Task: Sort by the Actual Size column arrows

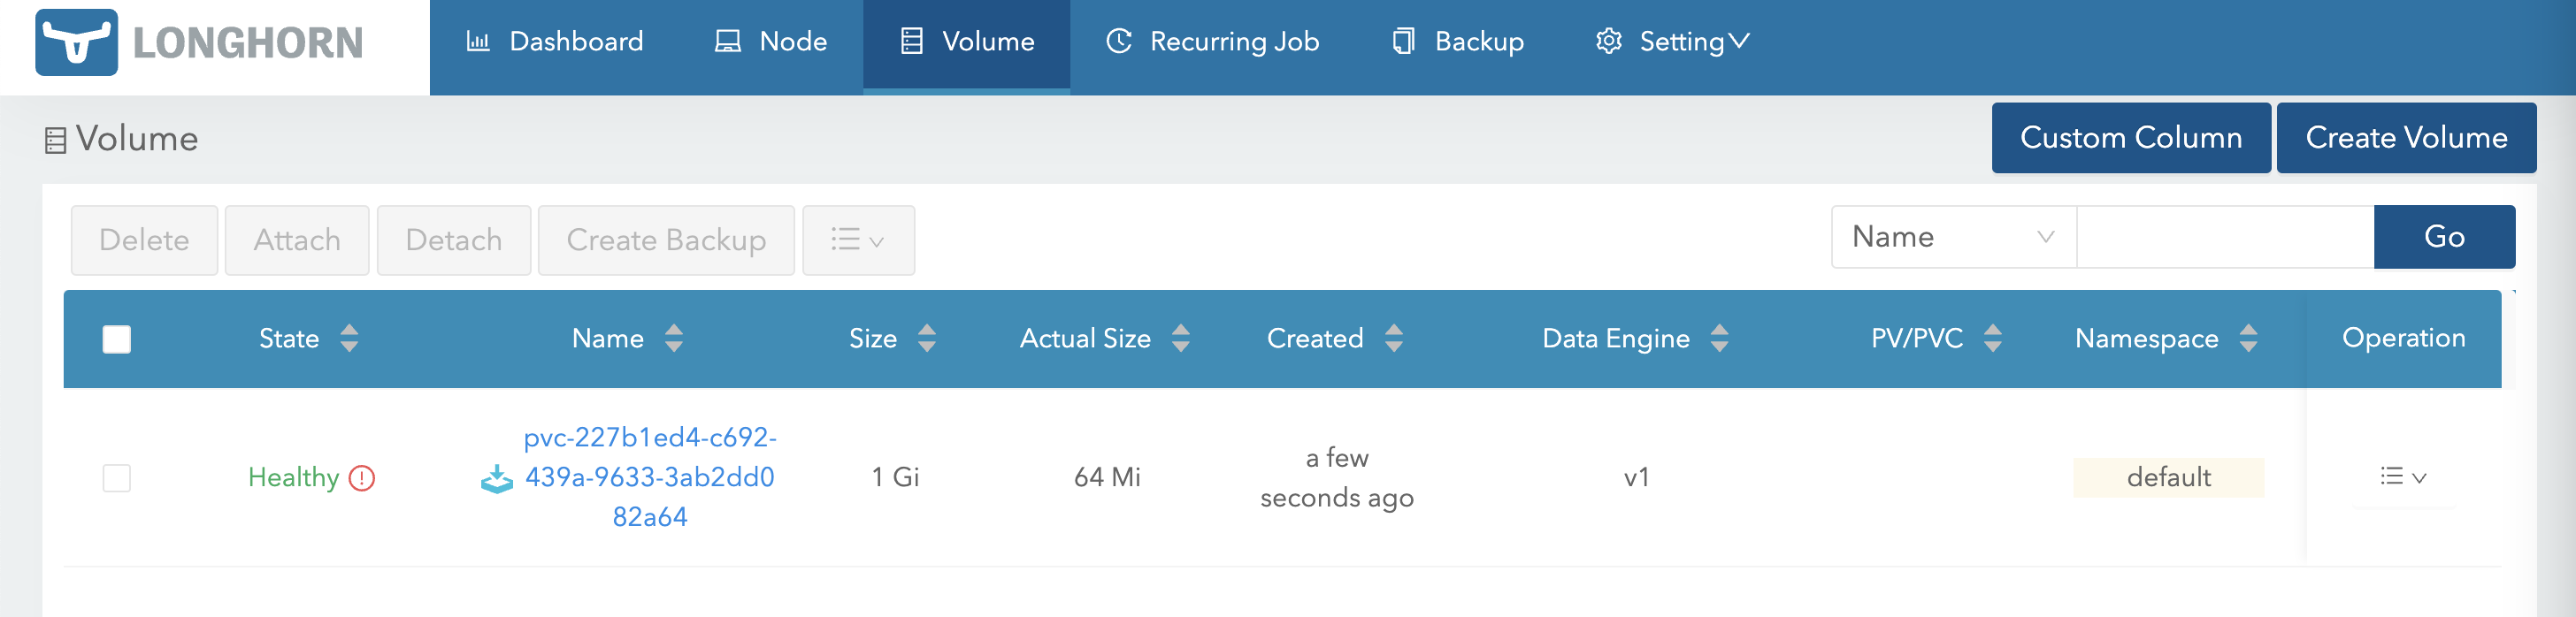Action: point(1180,338)
